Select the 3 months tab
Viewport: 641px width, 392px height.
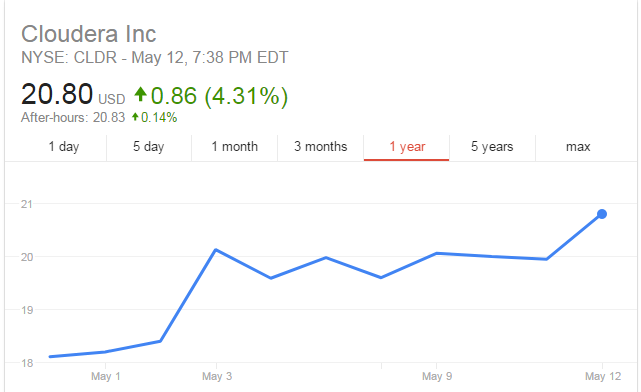(x=320, y=147)
